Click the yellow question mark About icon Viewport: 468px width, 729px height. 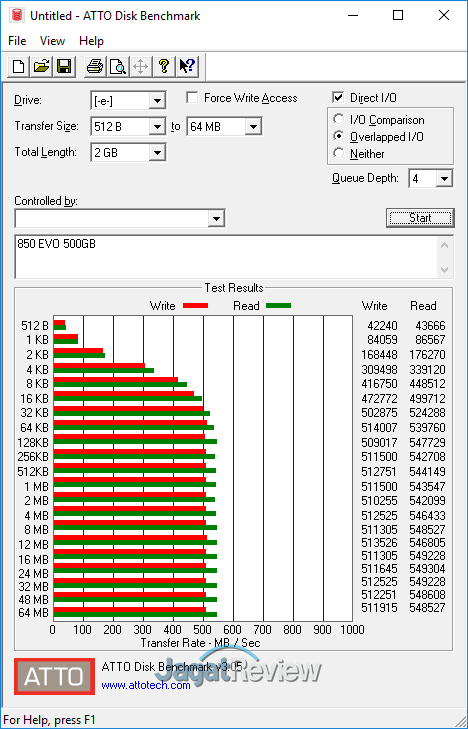tap(163, 66)
